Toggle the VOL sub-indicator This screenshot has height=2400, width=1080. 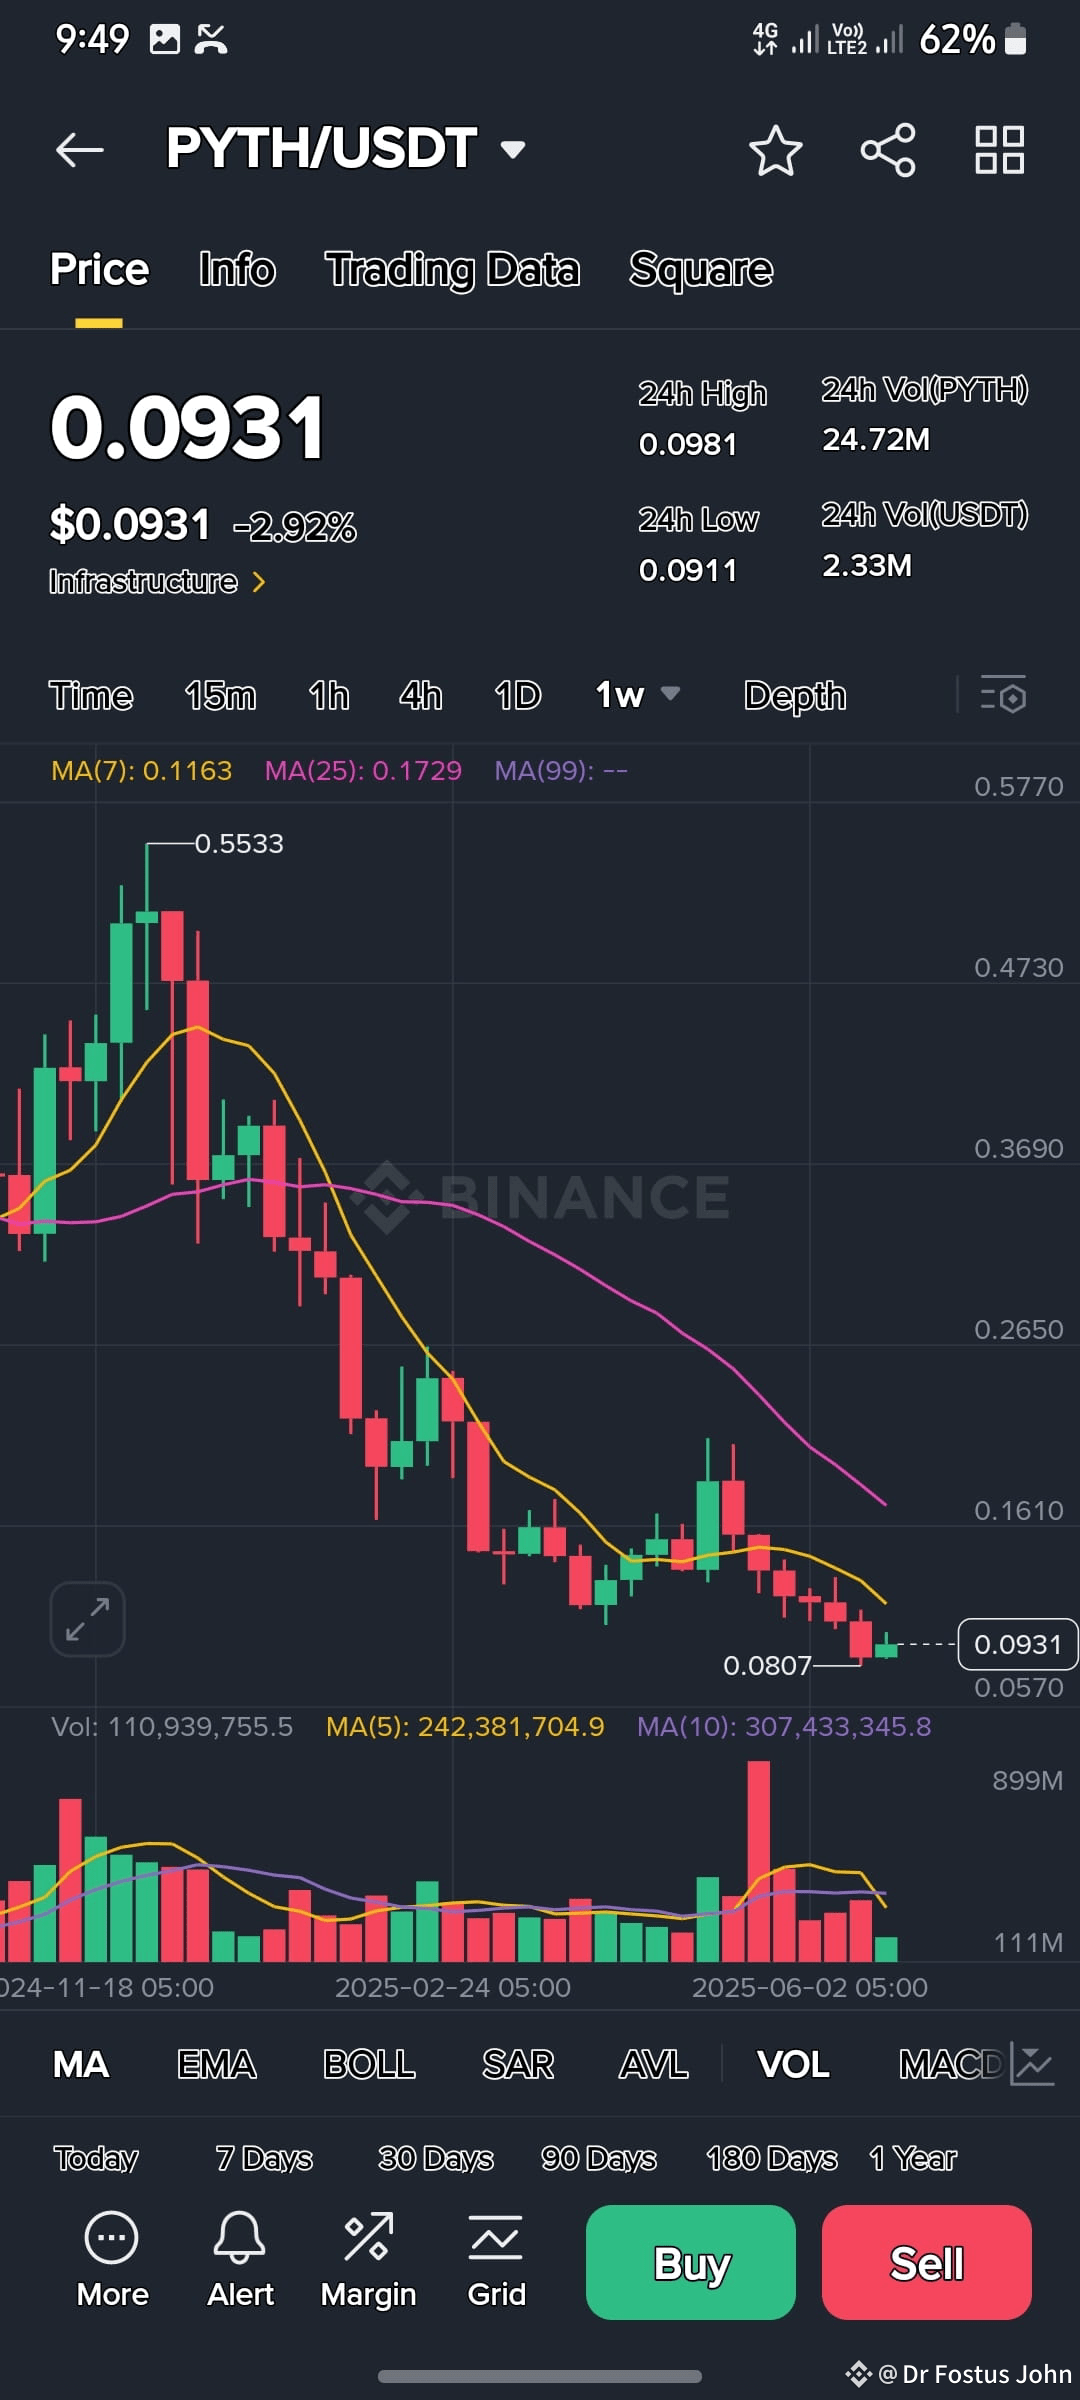[x=793, y=2064]
